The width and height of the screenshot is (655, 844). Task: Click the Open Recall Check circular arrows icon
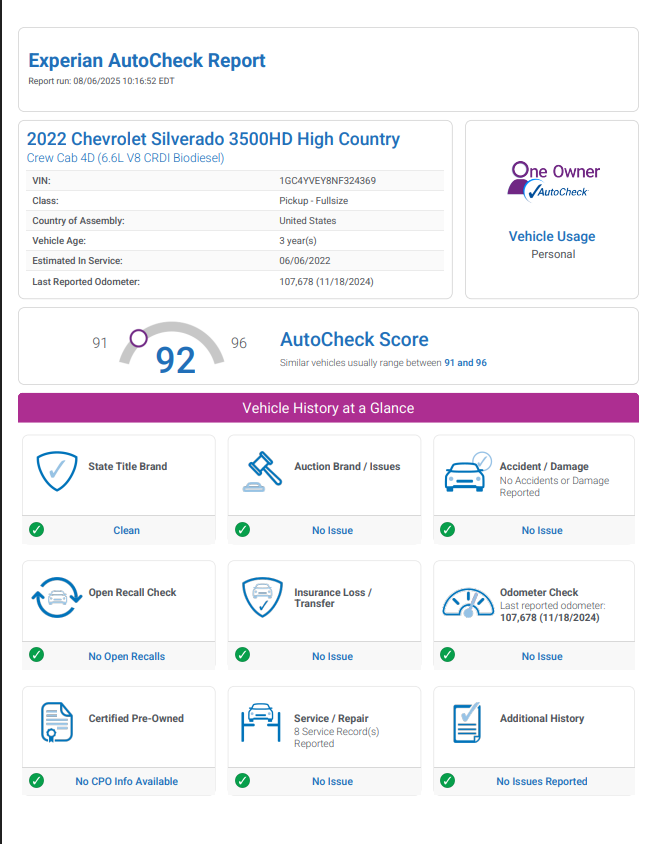pyautogui.click(x=57, y=597)
